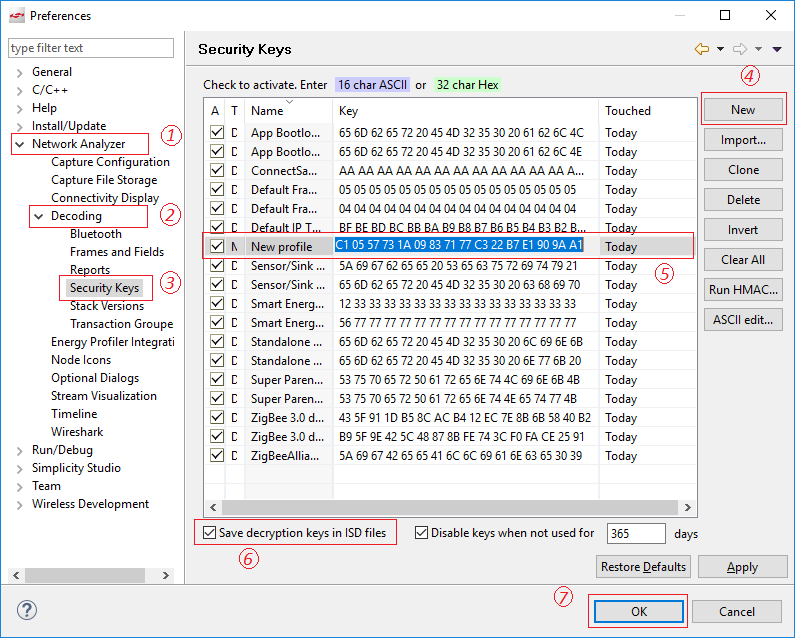Sort table by the Name column header
The width and height of the screenshot is (795, 638).
coord(288,111)
